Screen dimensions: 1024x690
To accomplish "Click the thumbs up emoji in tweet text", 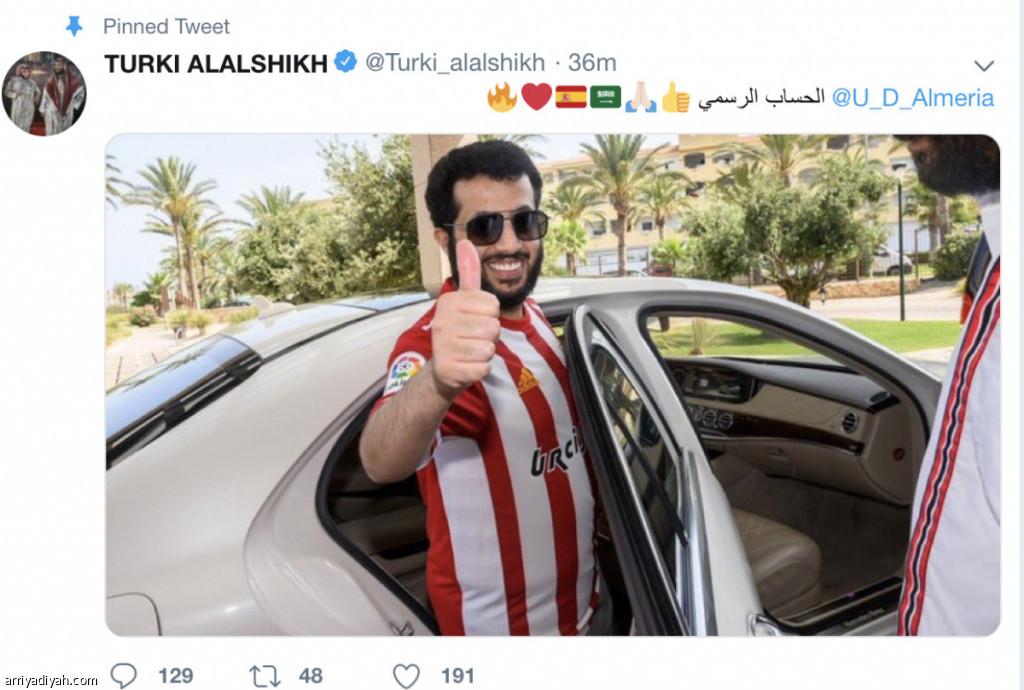I will click(675, 97).
